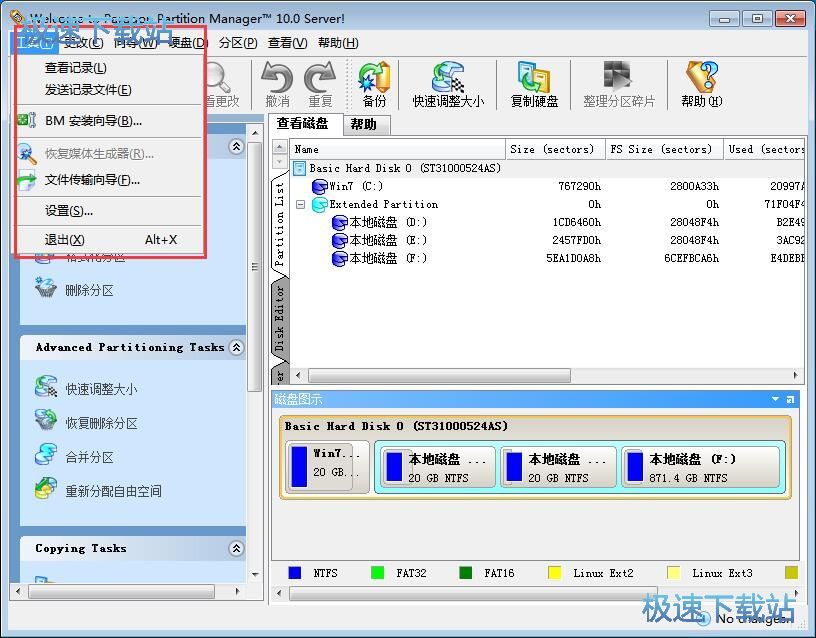
Task: Launch the Backup (备份) toolbar tool
Action: (374, 84)
